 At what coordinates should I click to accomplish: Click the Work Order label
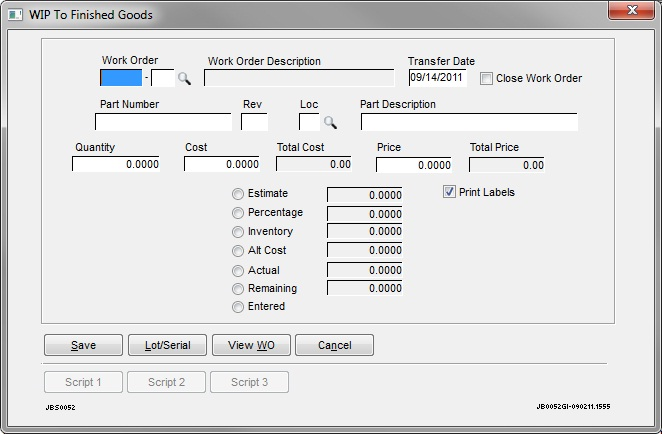pyautogui.click(x=130, y=60)
